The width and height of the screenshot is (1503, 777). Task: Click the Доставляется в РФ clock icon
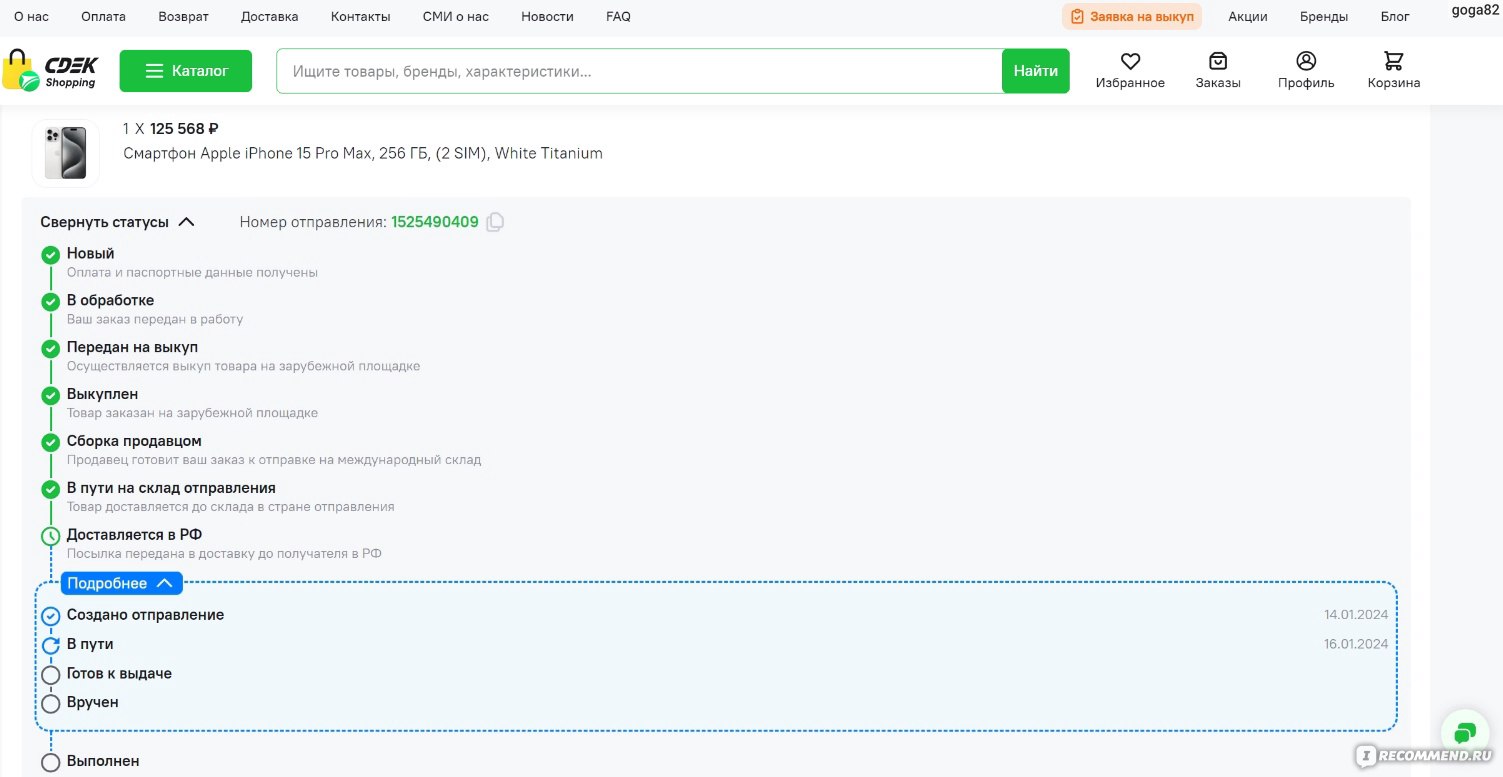(x=51, y=537)
